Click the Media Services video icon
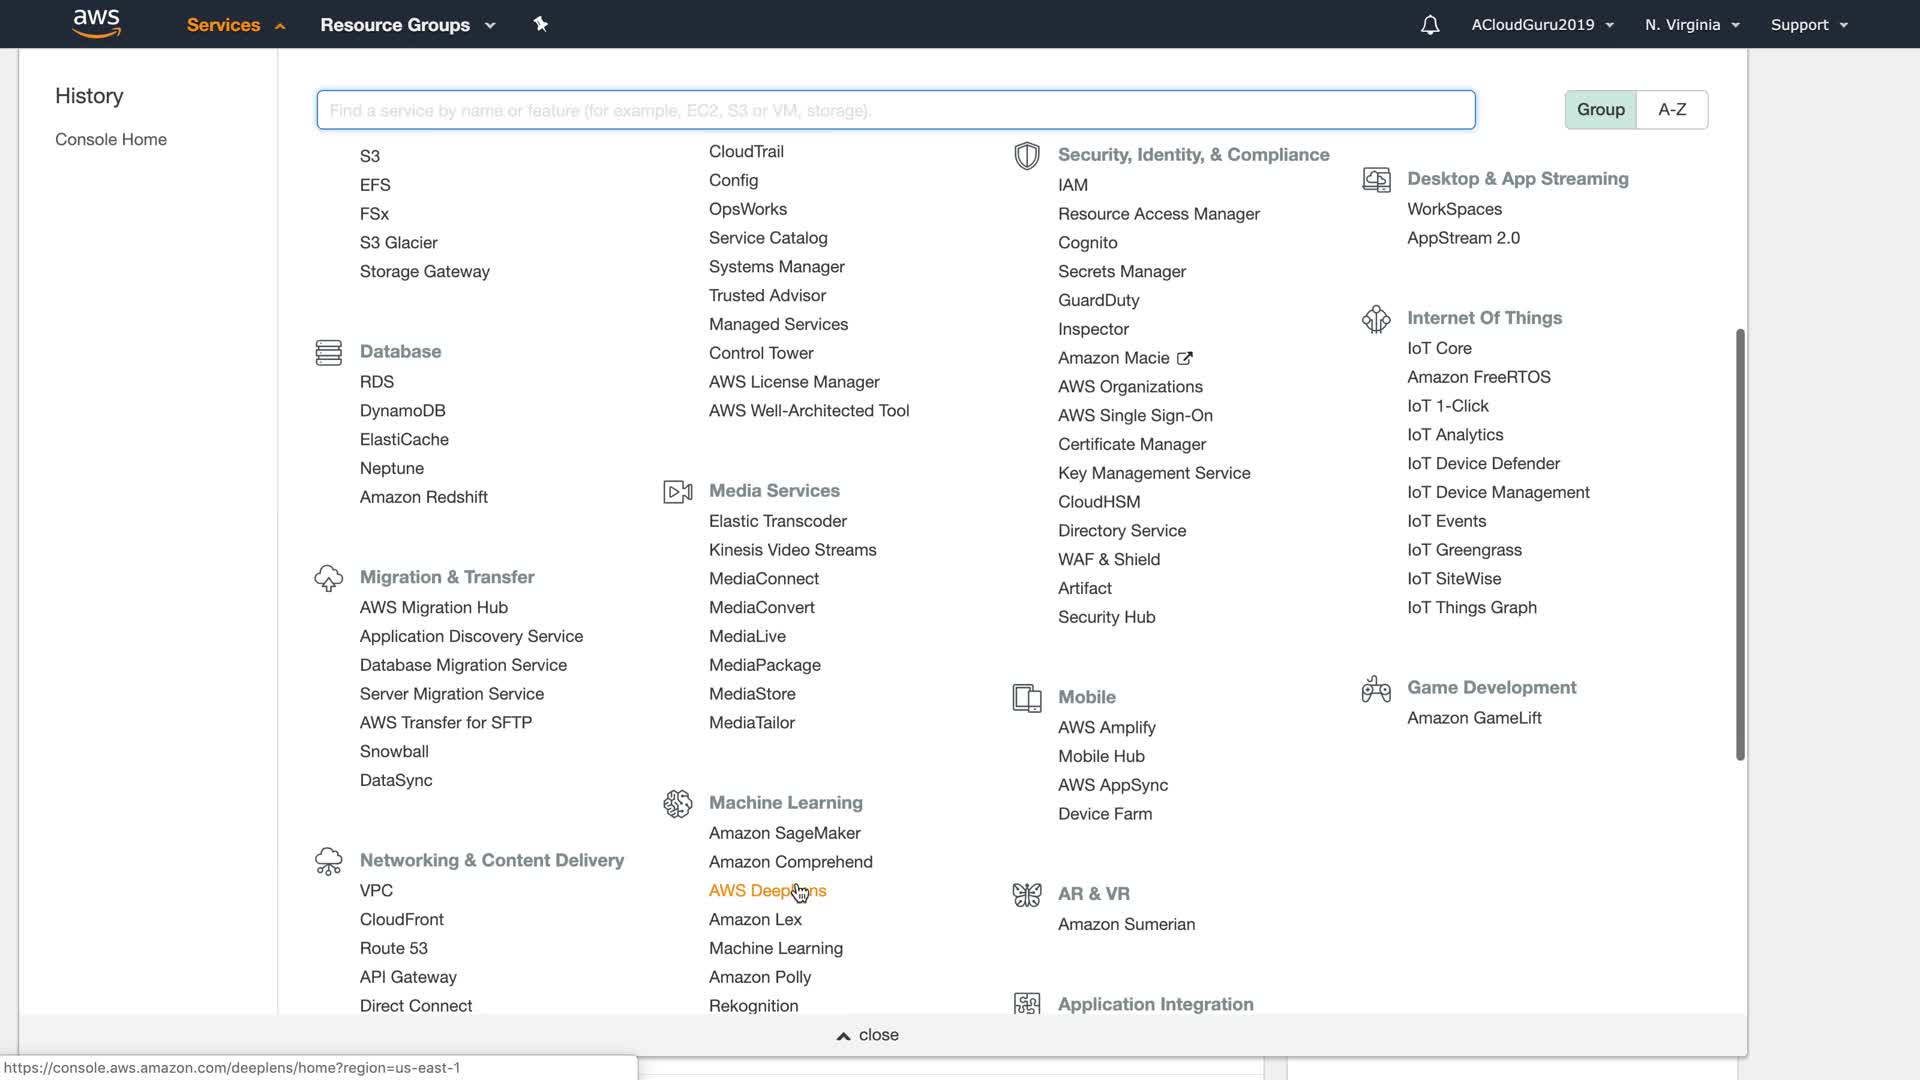 click(677, 491)
